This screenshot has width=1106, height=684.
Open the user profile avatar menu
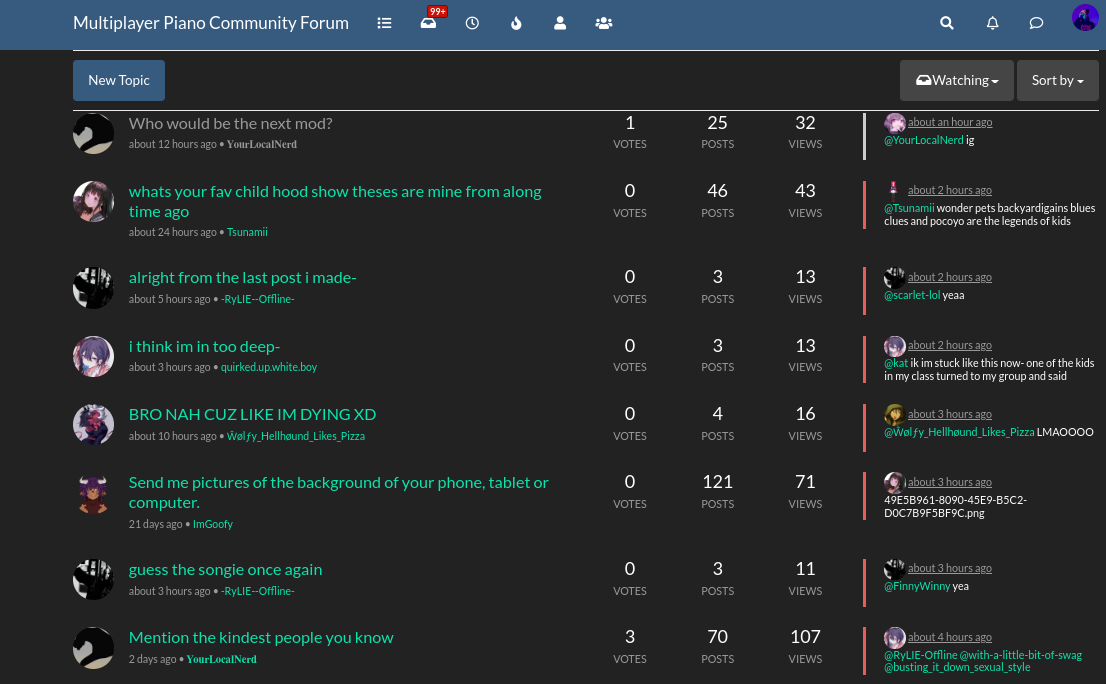[x=1084, y=18]
